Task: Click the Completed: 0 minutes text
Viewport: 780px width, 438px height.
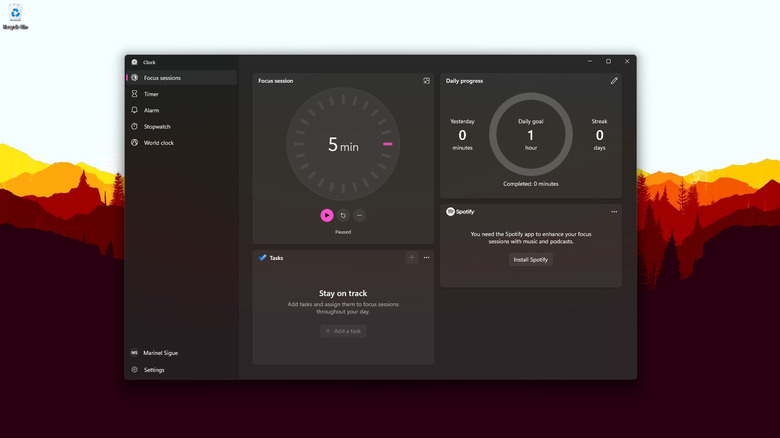Action: click(x=531, y=184)
